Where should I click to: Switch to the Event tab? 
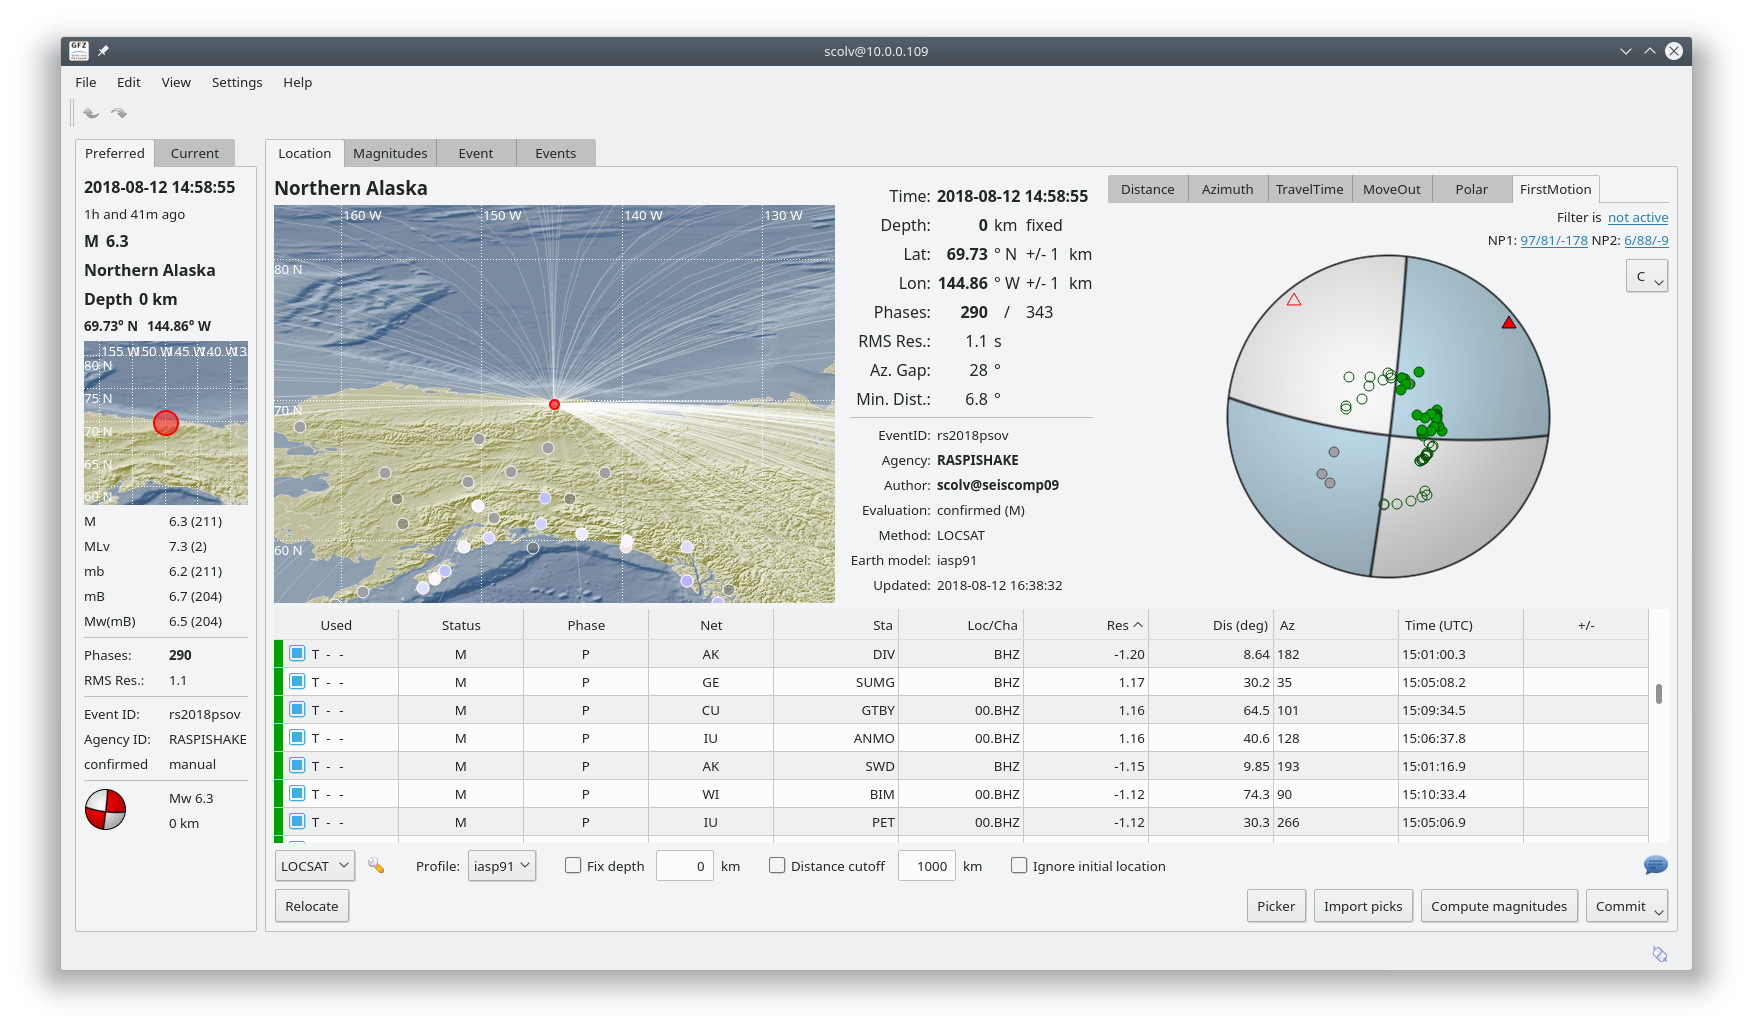(476, 153)
